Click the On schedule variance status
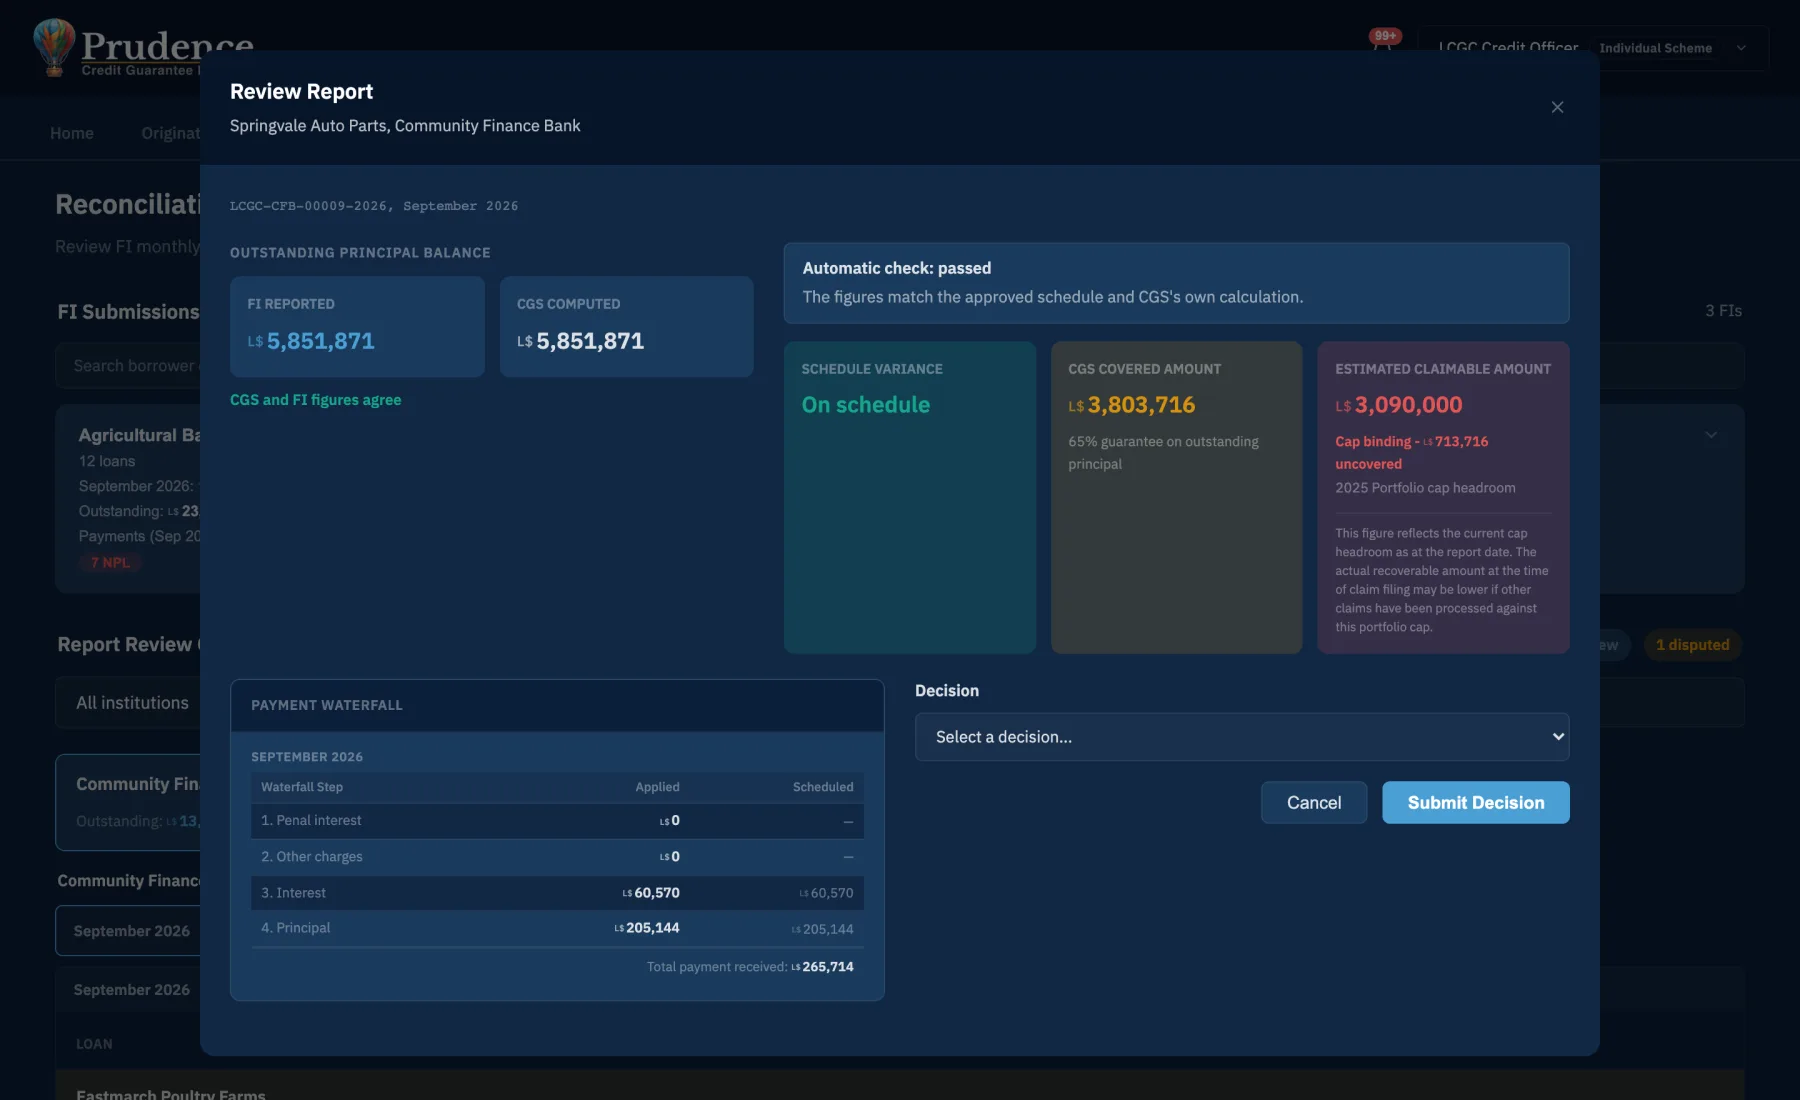Image resolution: width=1800 pixels, height=1100 pixels. point(866,405)
